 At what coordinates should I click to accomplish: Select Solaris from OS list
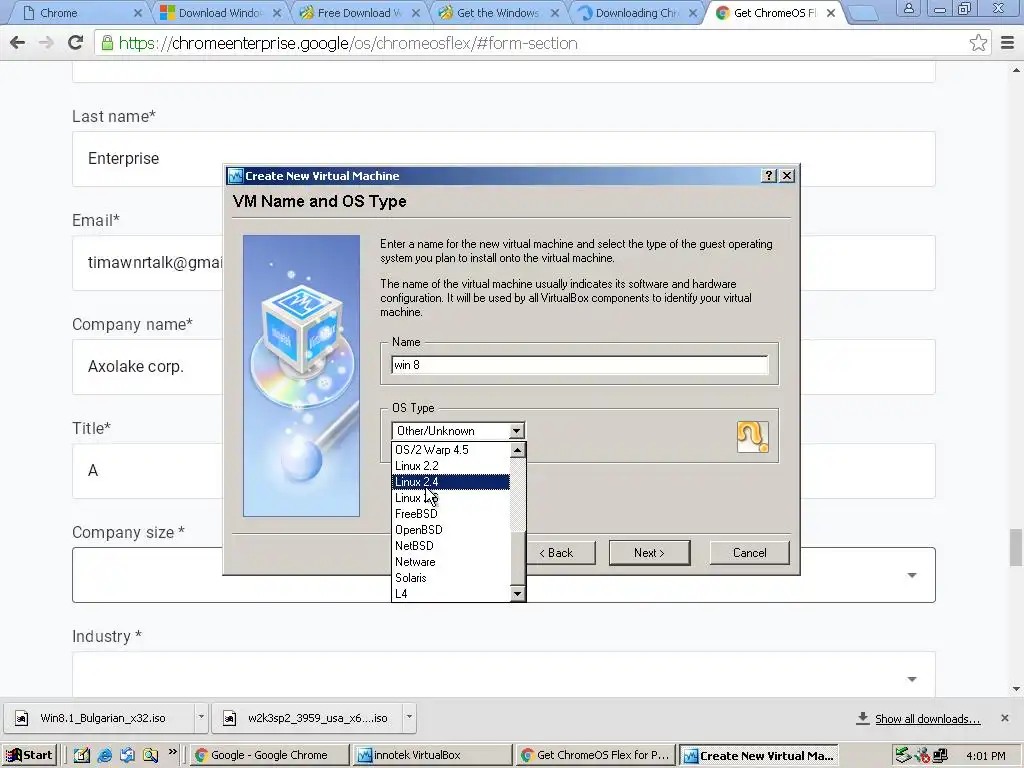pyautogui.click(x=451, y=578)
